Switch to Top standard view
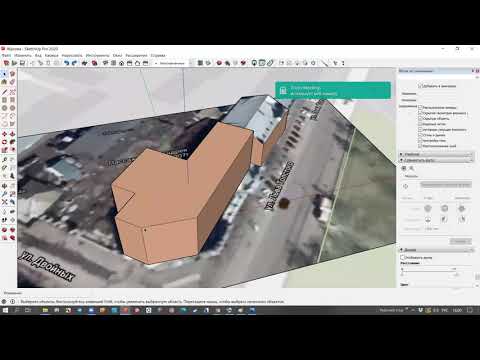Image resolution: width=480 pixels, height=360 pixels. [113, 63]
